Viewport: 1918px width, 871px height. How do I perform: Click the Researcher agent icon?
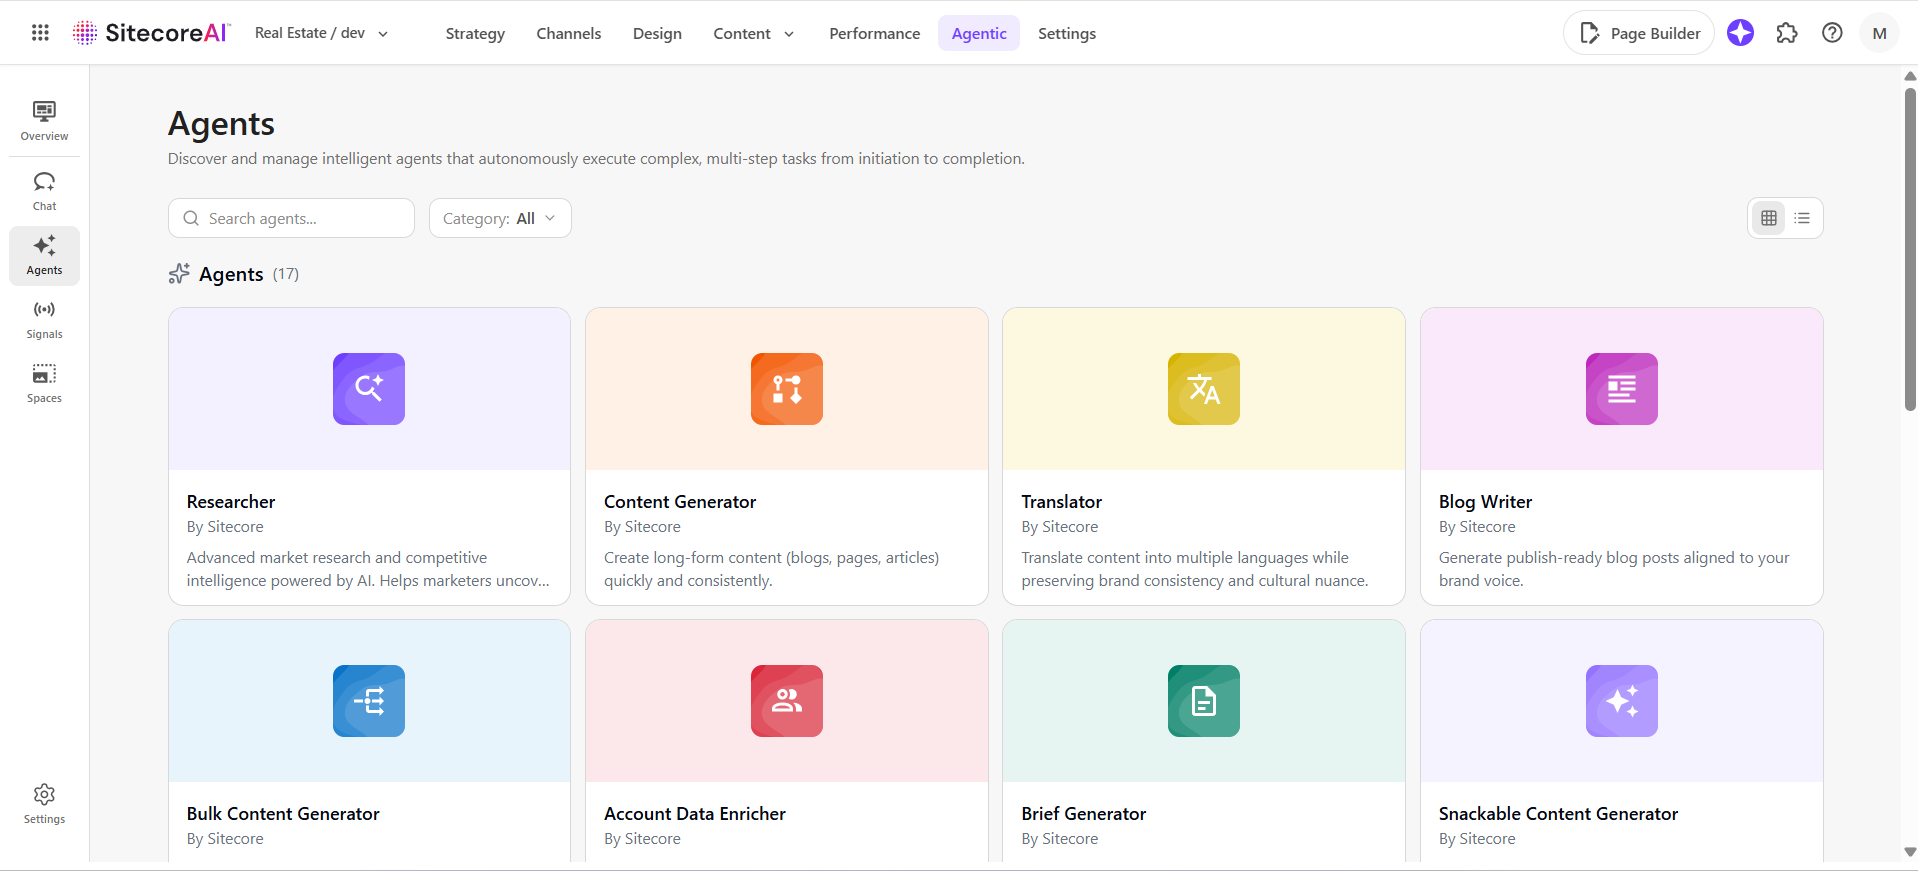coord(369,389)
